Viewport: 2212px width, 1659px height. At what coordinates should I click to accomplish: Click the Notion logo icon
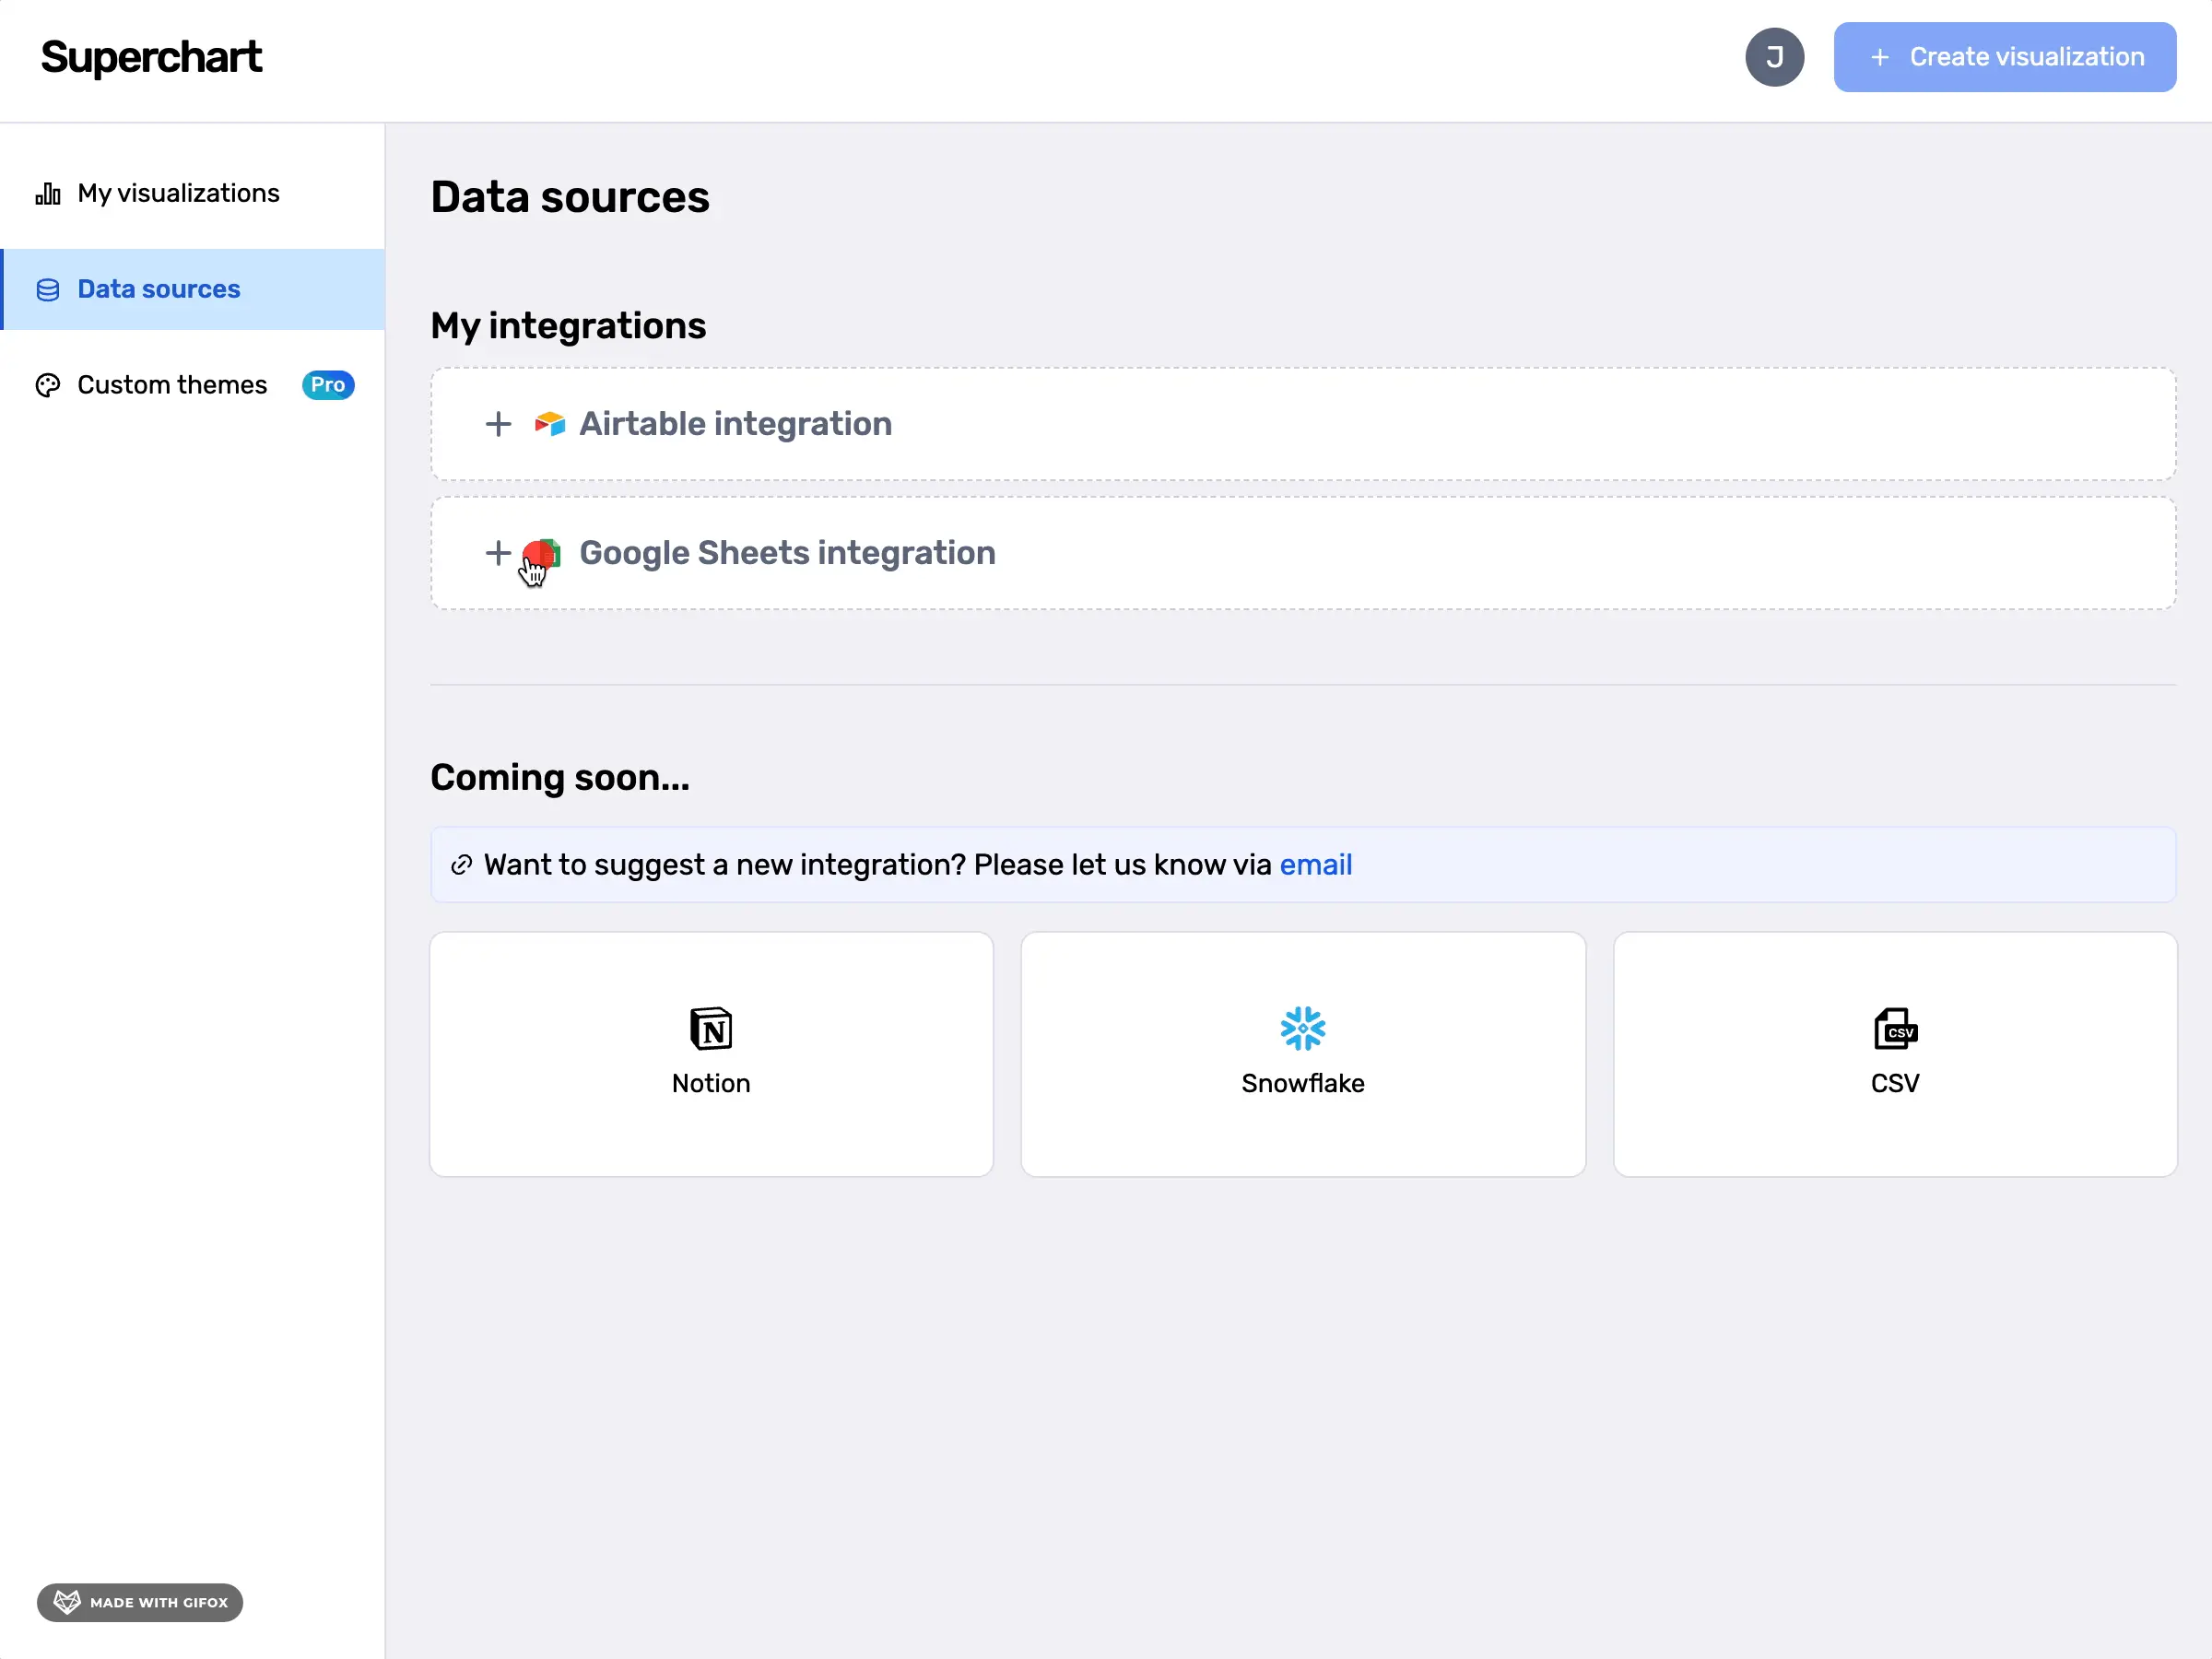tap(711, 1029)
